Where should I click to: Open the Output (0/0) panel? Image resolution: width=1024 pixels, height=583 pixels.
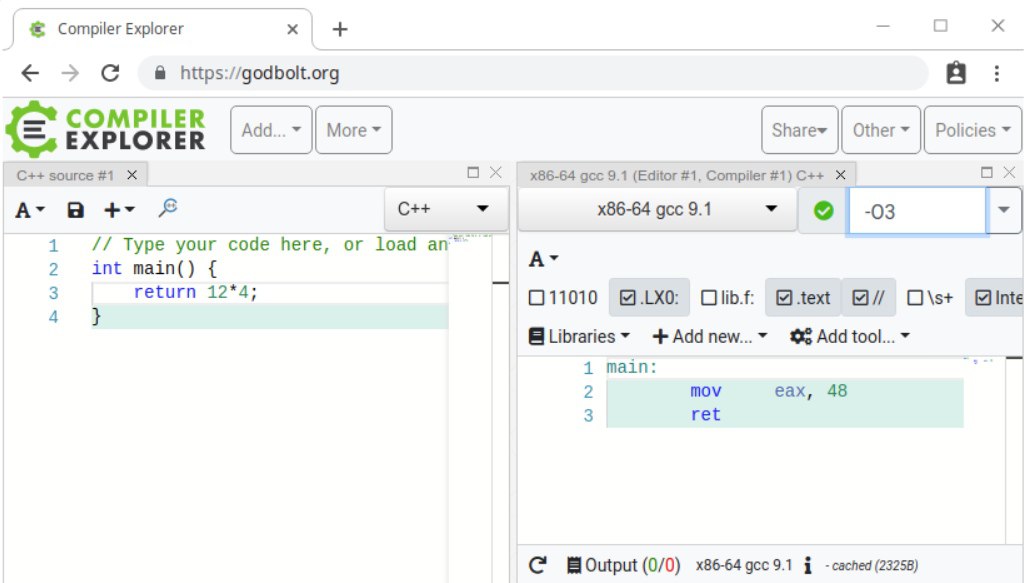coord(623,565)
